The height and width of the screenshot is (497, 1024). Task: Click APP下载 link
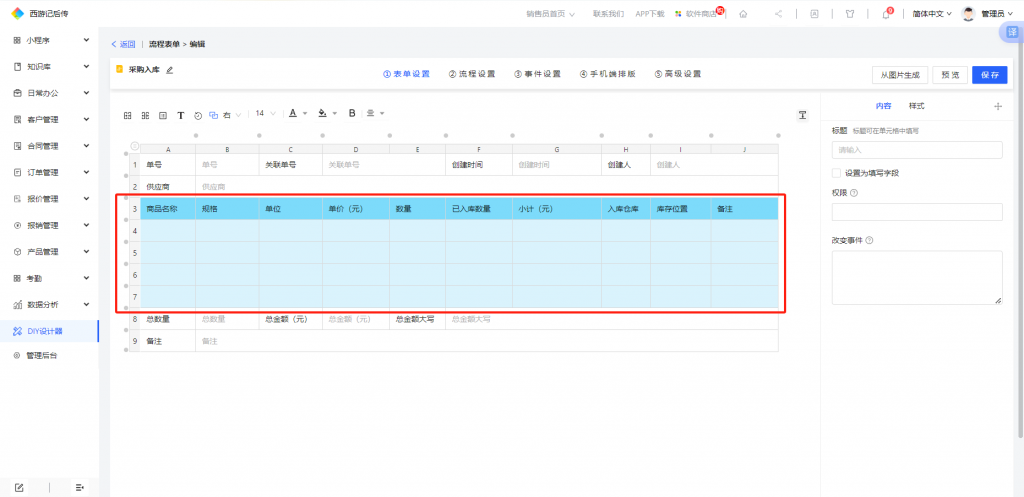650,14
